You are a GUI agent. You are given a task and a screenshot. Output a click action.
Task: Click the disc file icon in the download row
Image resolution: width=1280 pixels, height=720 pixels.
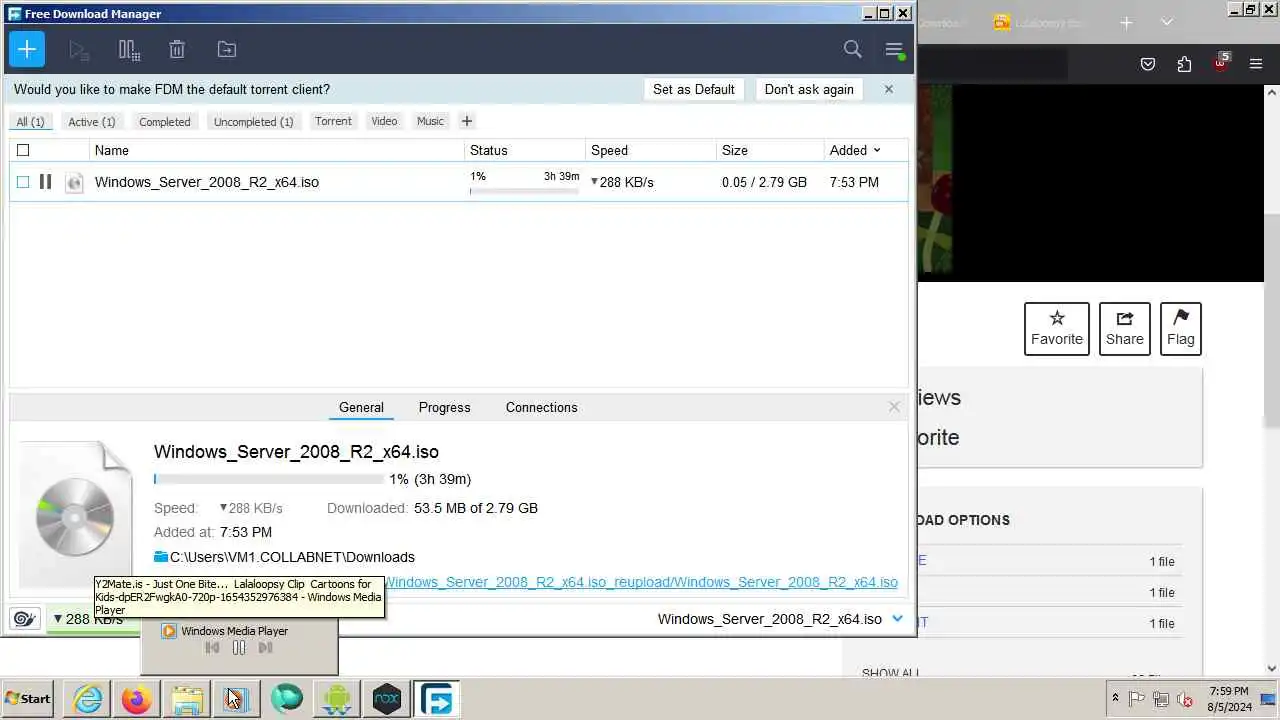pyautogui.click(x=74, y=182)
